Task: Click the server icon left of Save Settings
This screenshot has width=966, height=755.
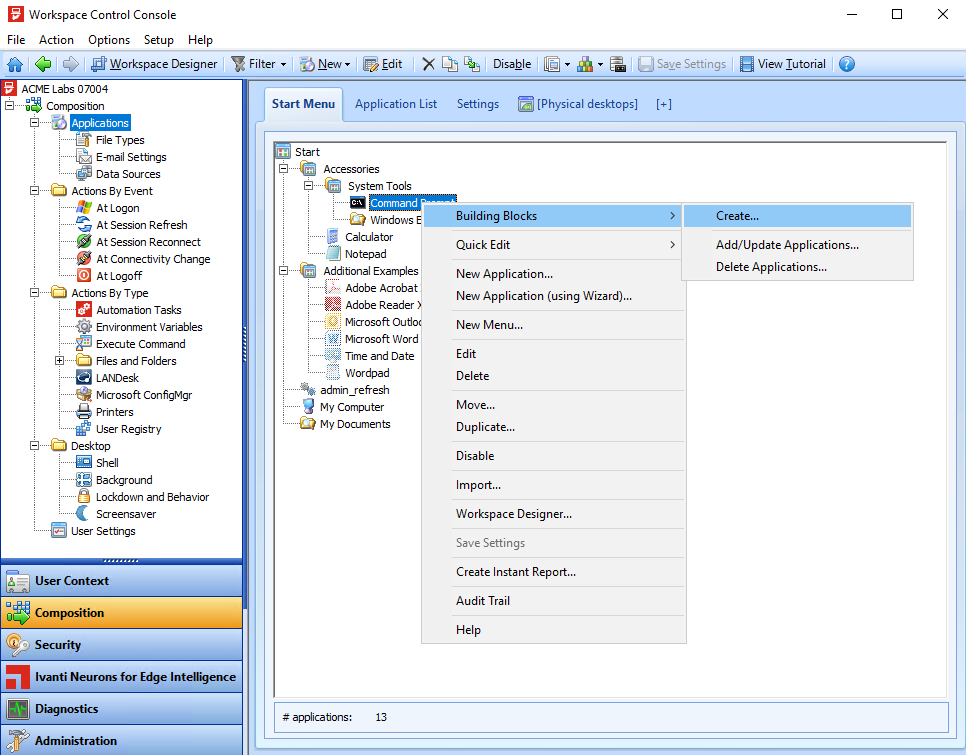Action: tap(618, 64)
